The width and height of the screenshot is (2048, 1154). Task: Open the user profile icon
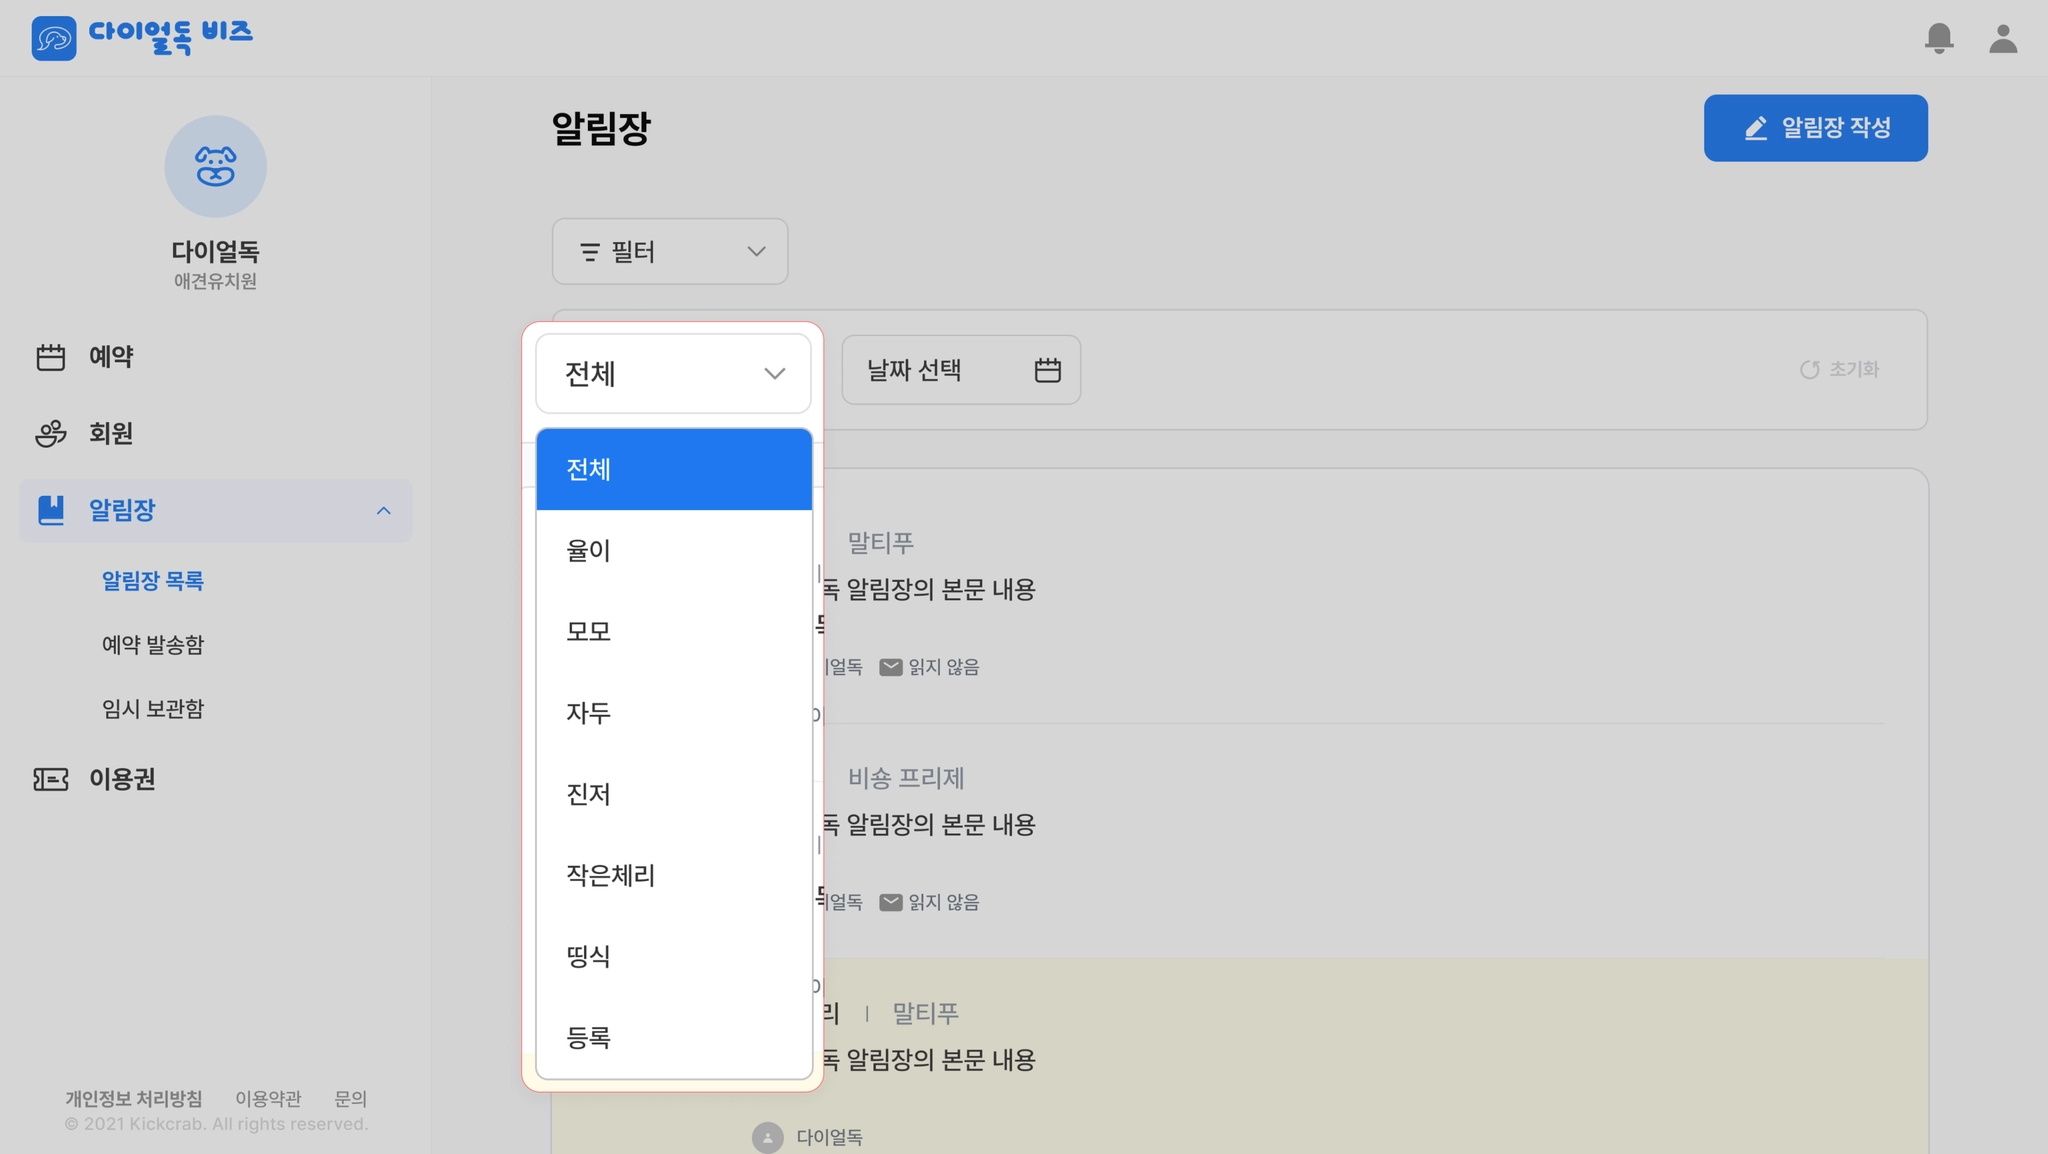(2003, 38)
